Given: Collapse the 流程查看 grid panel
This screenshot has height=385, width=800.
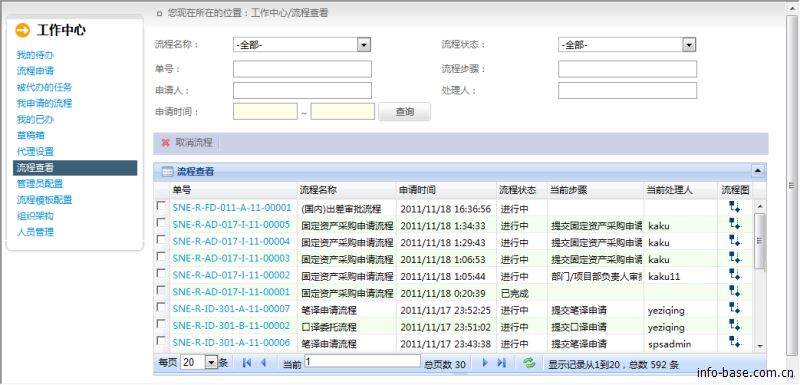Looking at the screenshot, I should click(x=758, y=170).
